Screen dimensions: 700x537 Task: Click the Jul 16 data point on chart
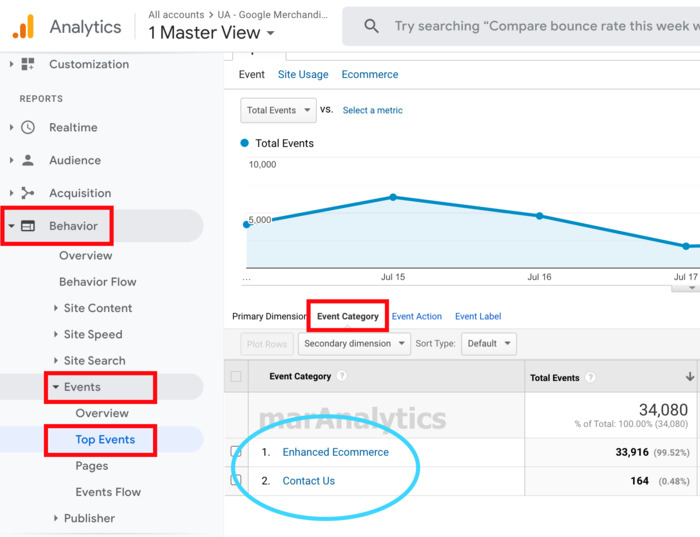click(x=539, y=216)
